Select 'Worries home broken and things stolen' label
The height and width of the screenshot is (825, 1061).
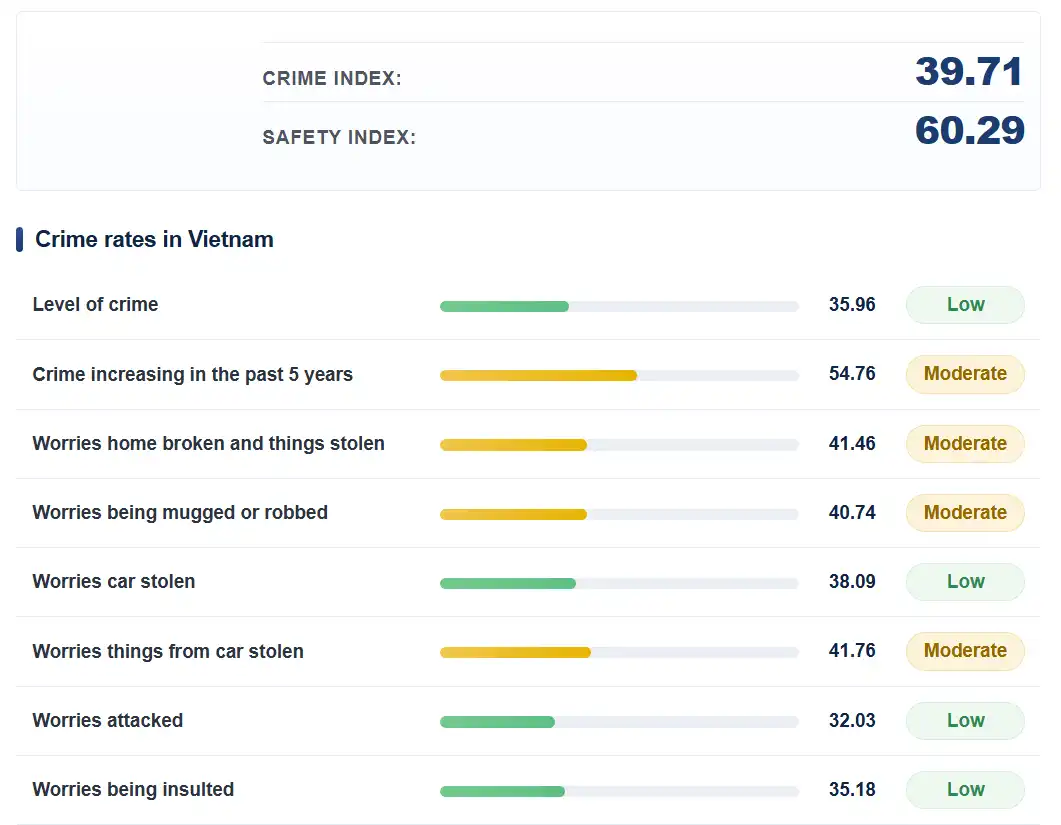208,443
